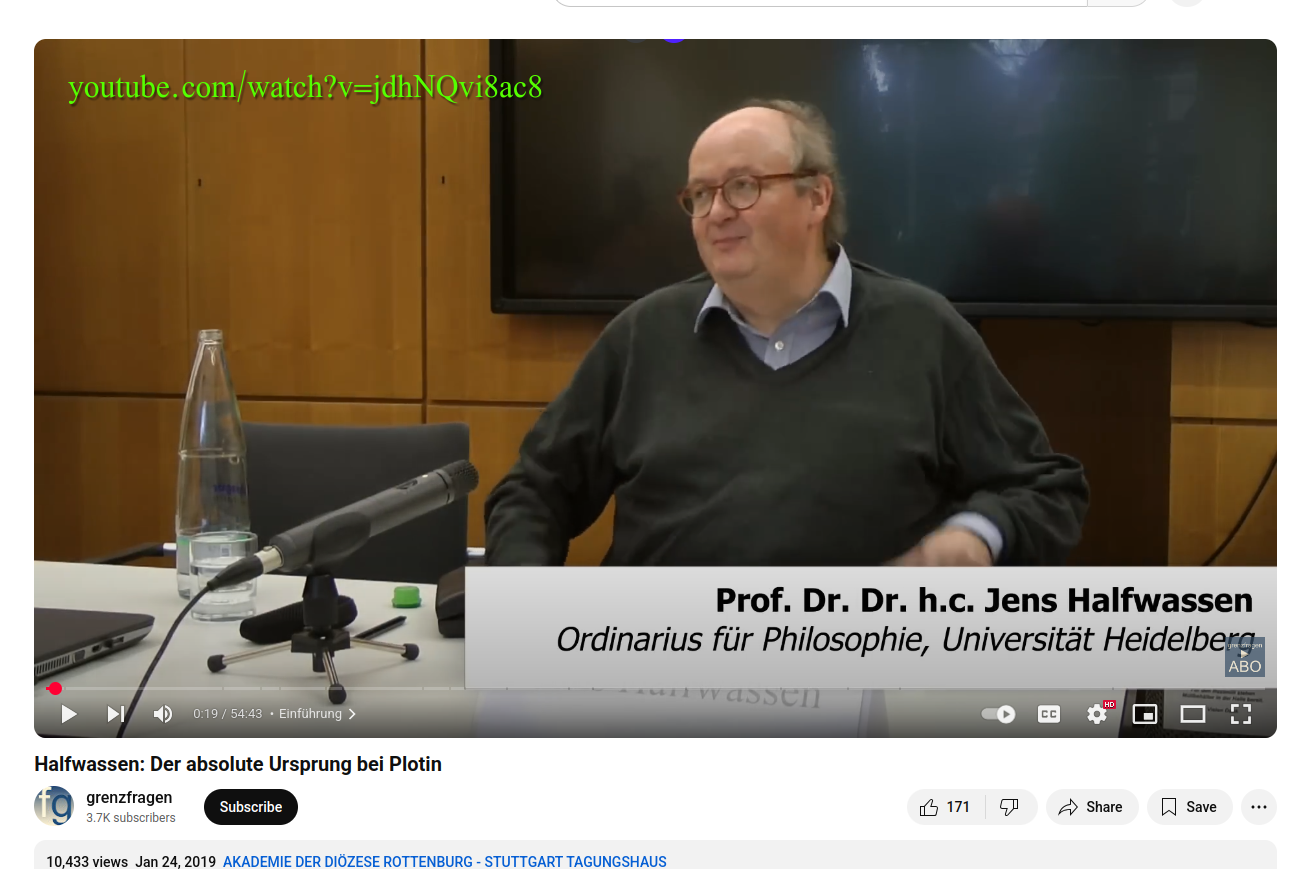Click the 3.7K subscribers count
Screen dimensions: 1294x869
click(x=131, y=818)
